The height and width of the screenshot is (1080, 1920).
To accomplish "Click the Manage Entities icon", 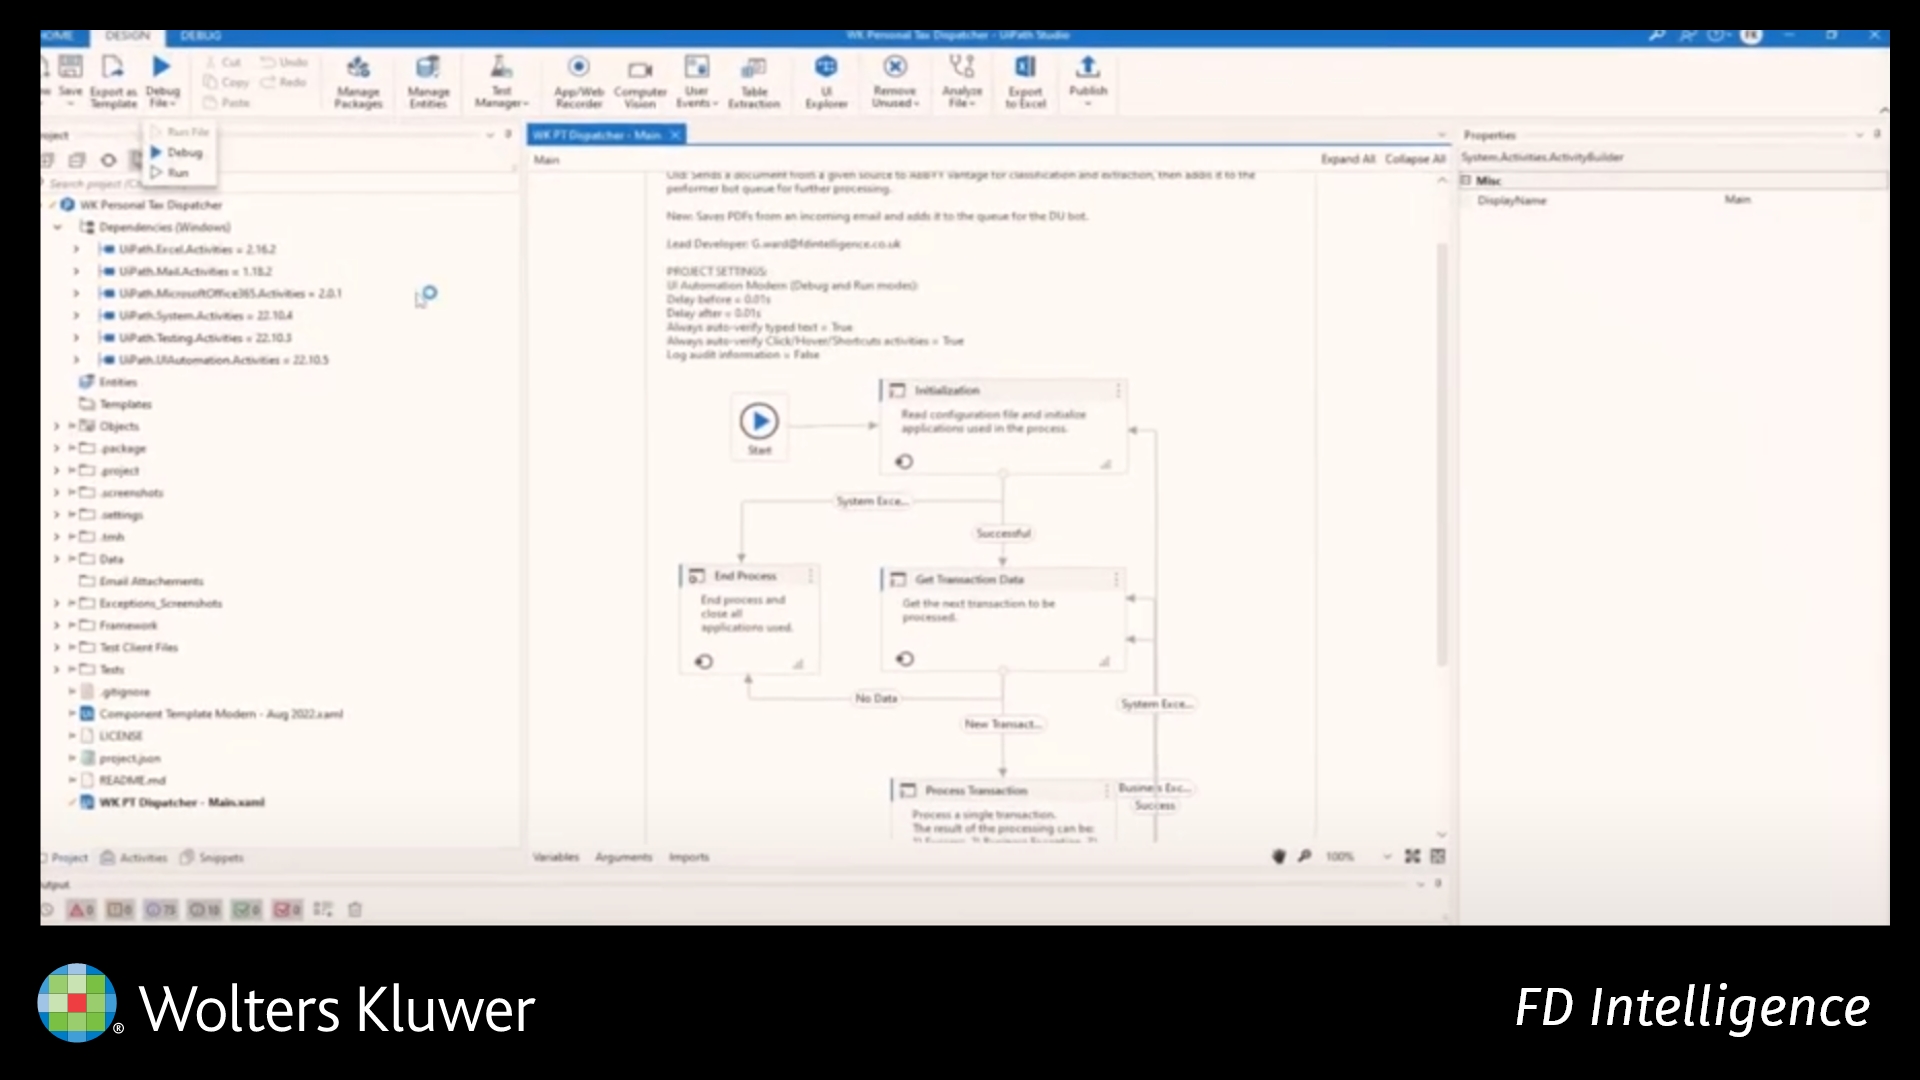I will [x=428, y=80].
